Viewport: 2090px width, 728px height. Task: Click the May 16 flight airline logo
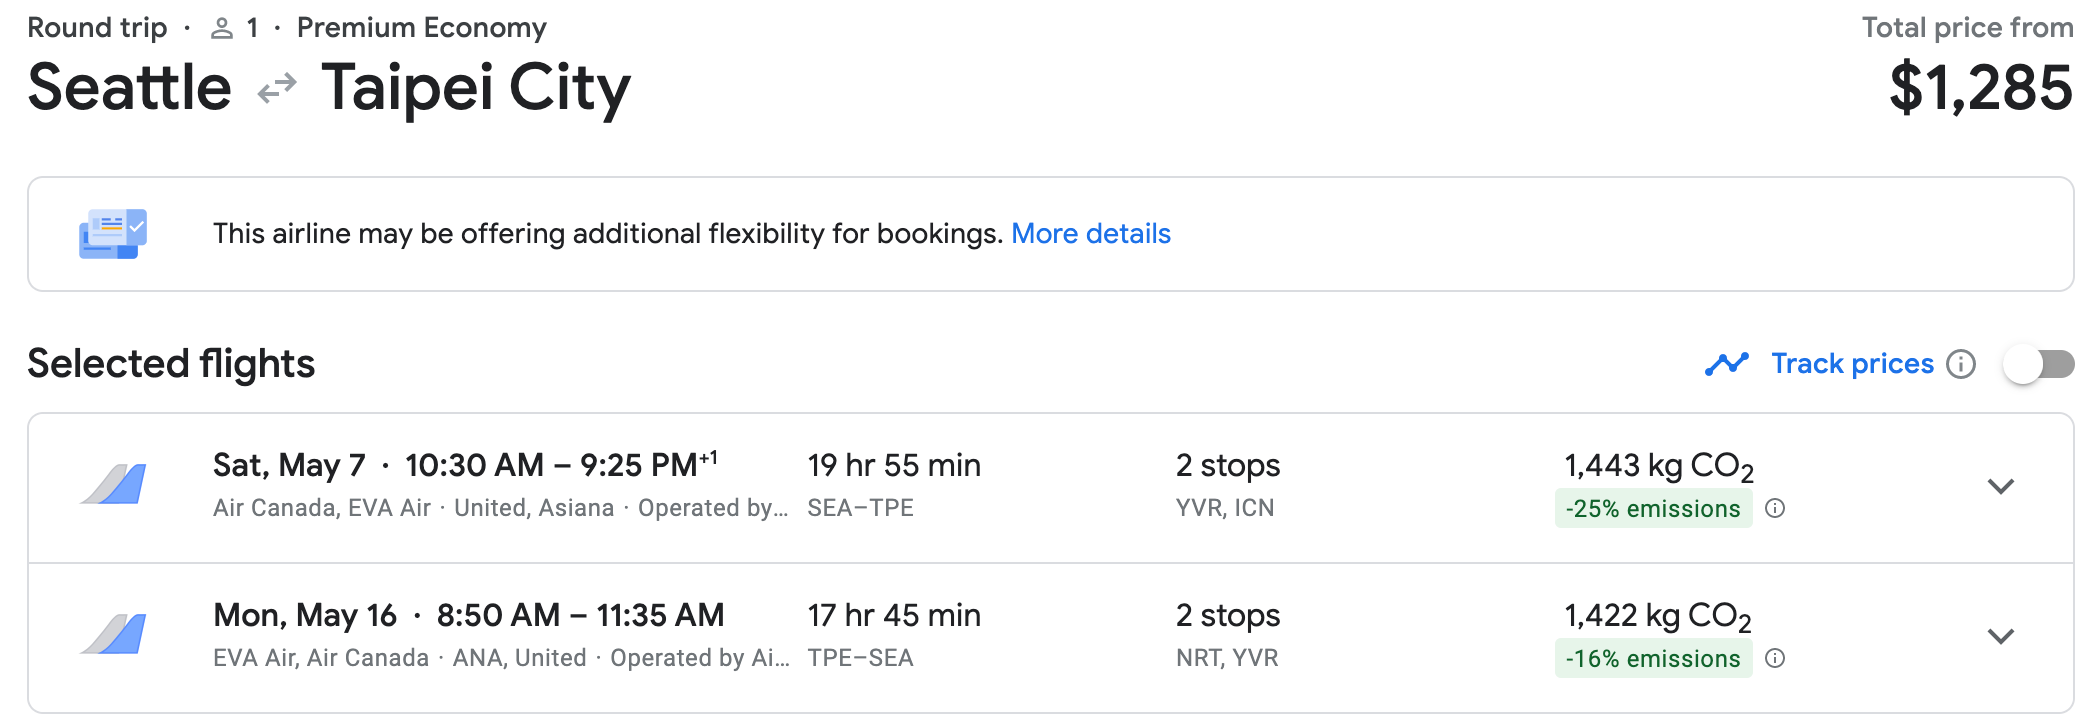113,634
